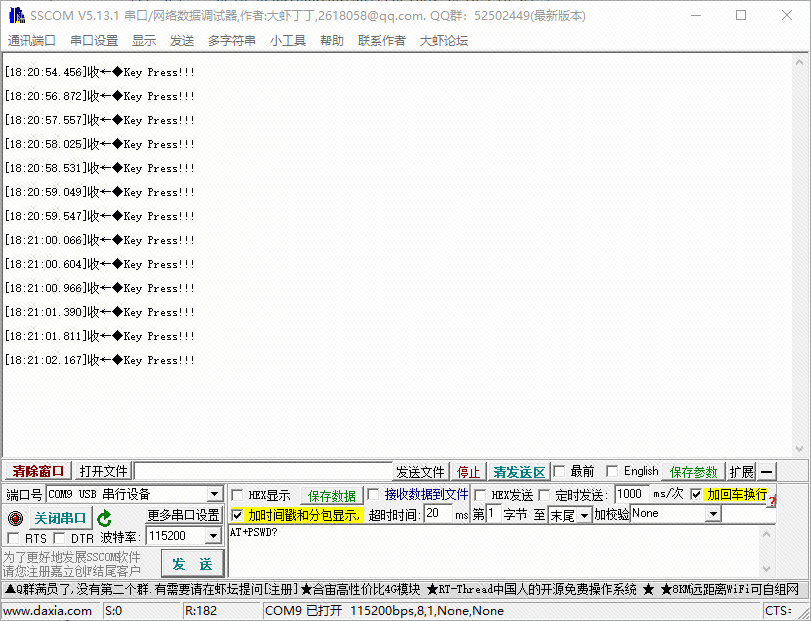Click the green refresh ports icon
This screenshot has width=811, height=621.
click(104, 518)
